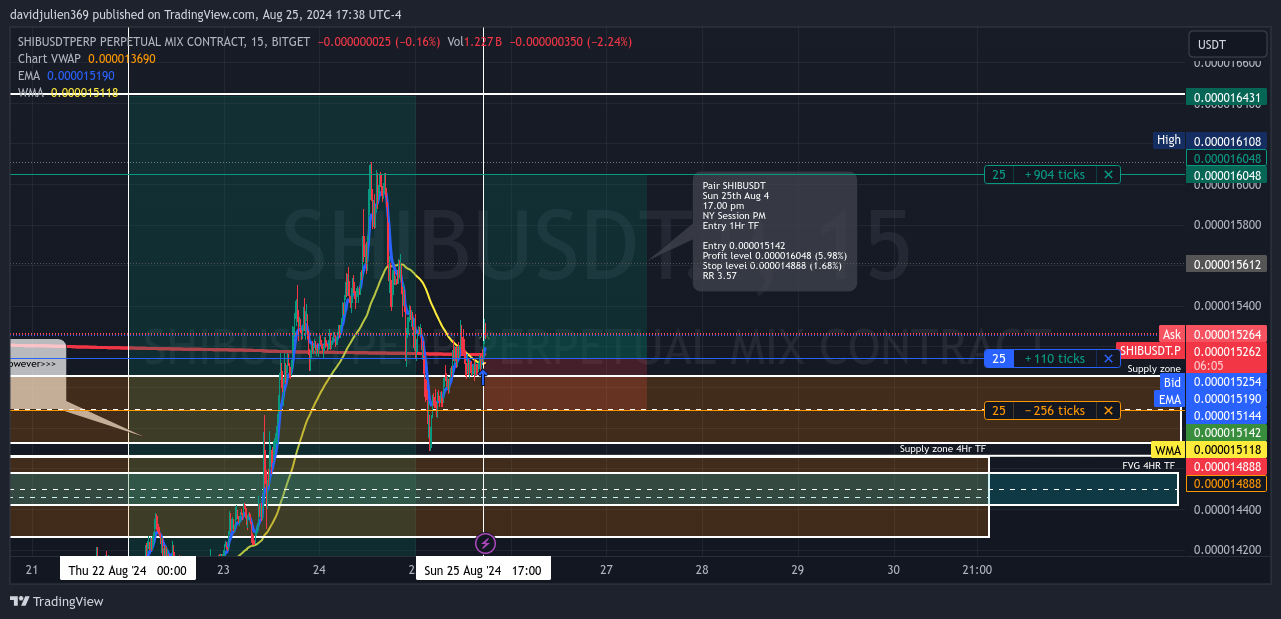1281x619 pixels.
Task: Click the blue 0.000015144 price label
Action: (x=1227, y=416)
